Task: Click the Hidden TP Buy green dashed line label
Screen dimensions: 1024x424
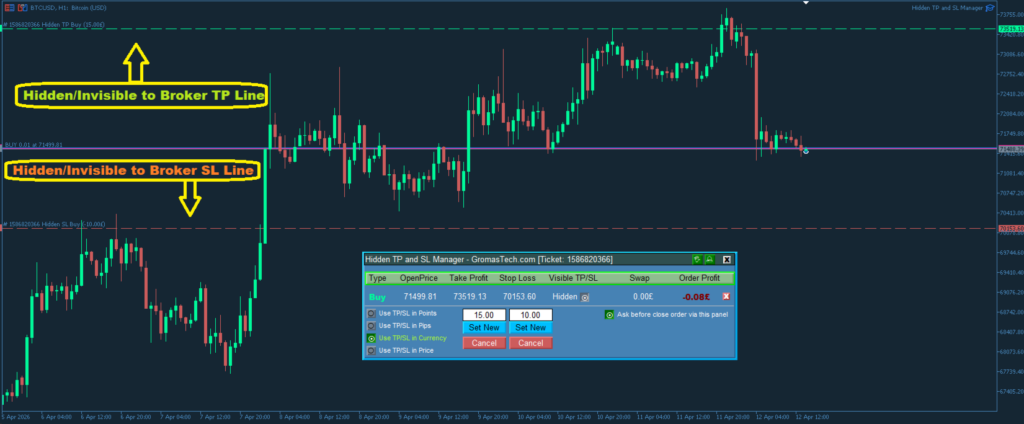Action: (55, 24)
